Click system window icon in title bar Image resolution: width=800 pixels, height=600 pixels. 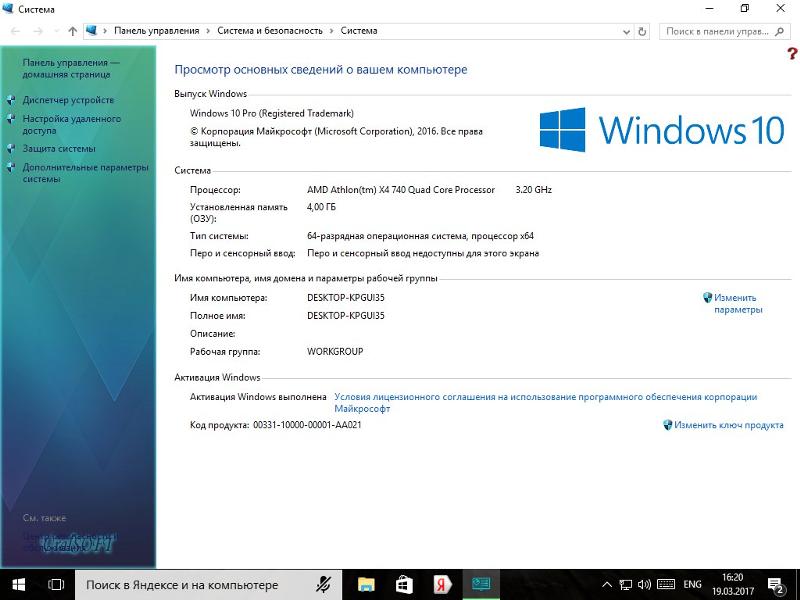coord(8,9)
